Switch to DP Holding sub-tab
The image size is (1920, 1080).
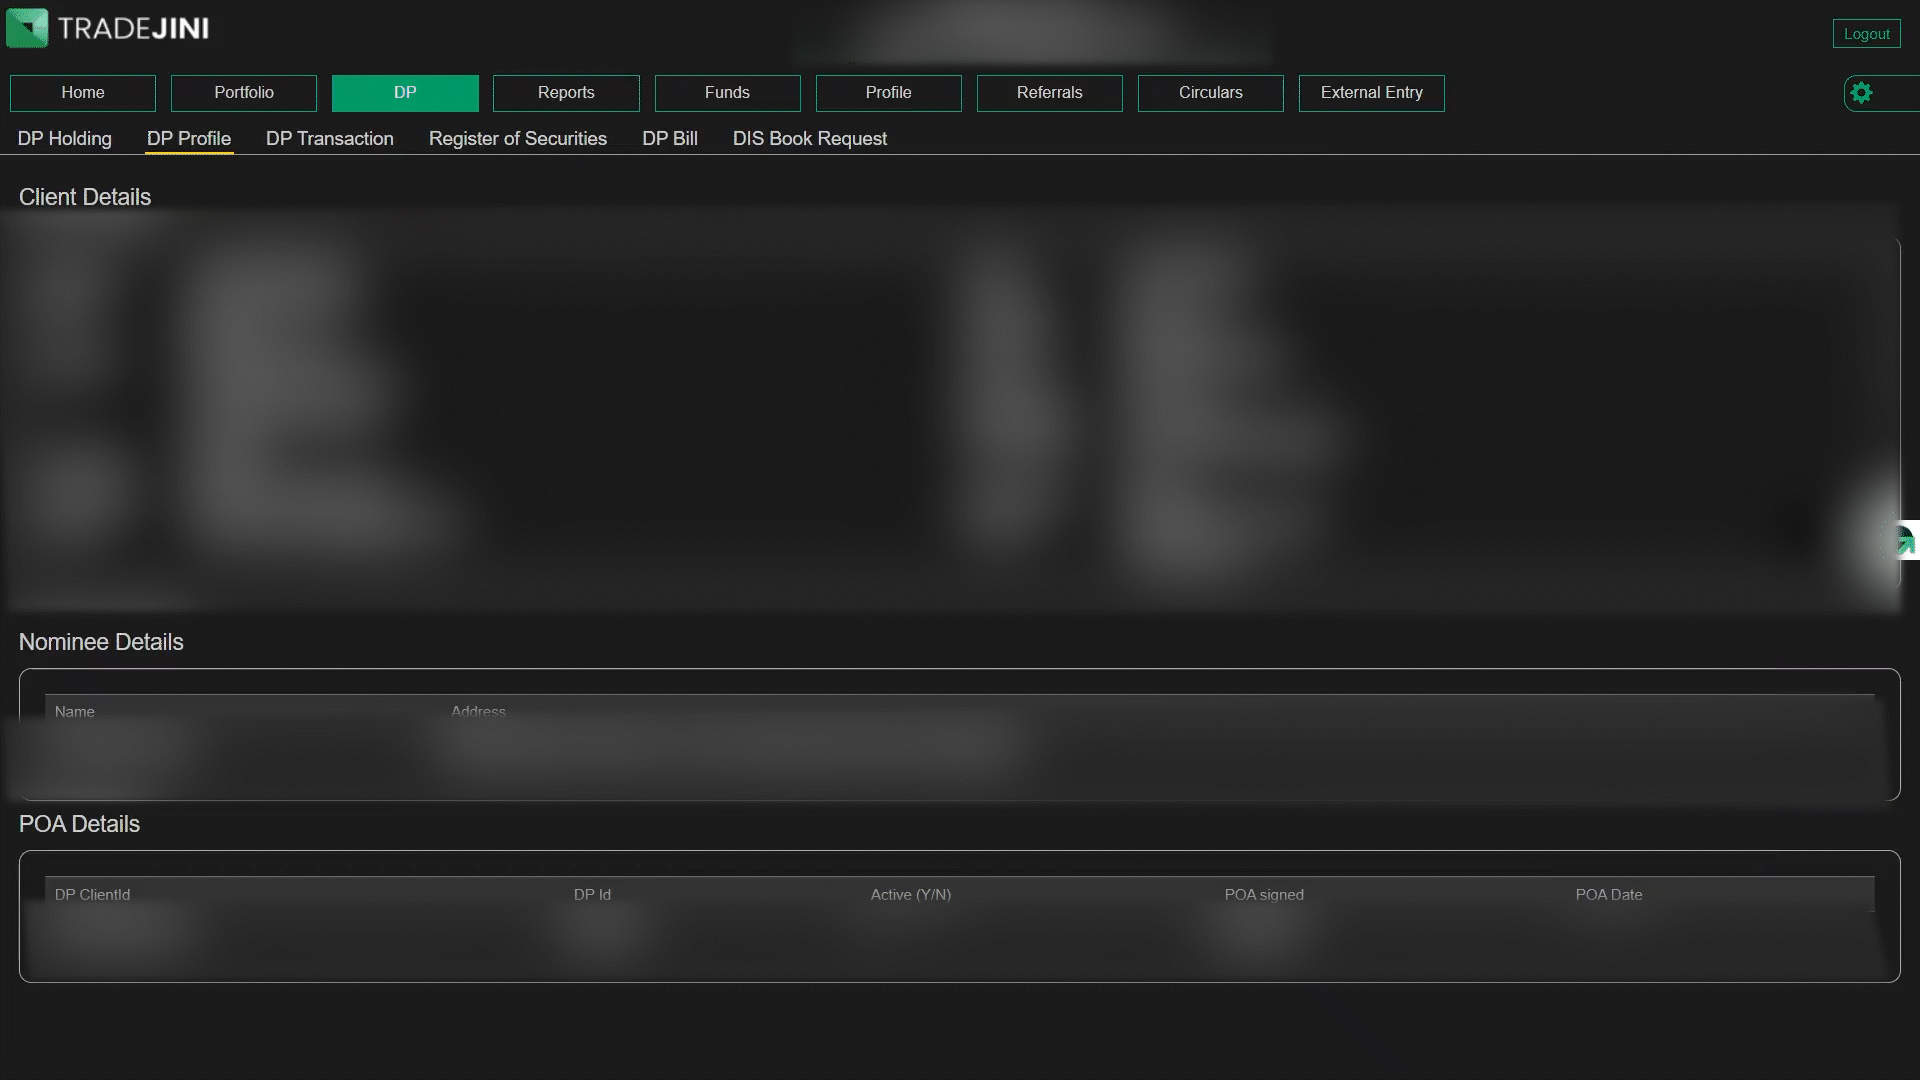(x=65, y=139)
